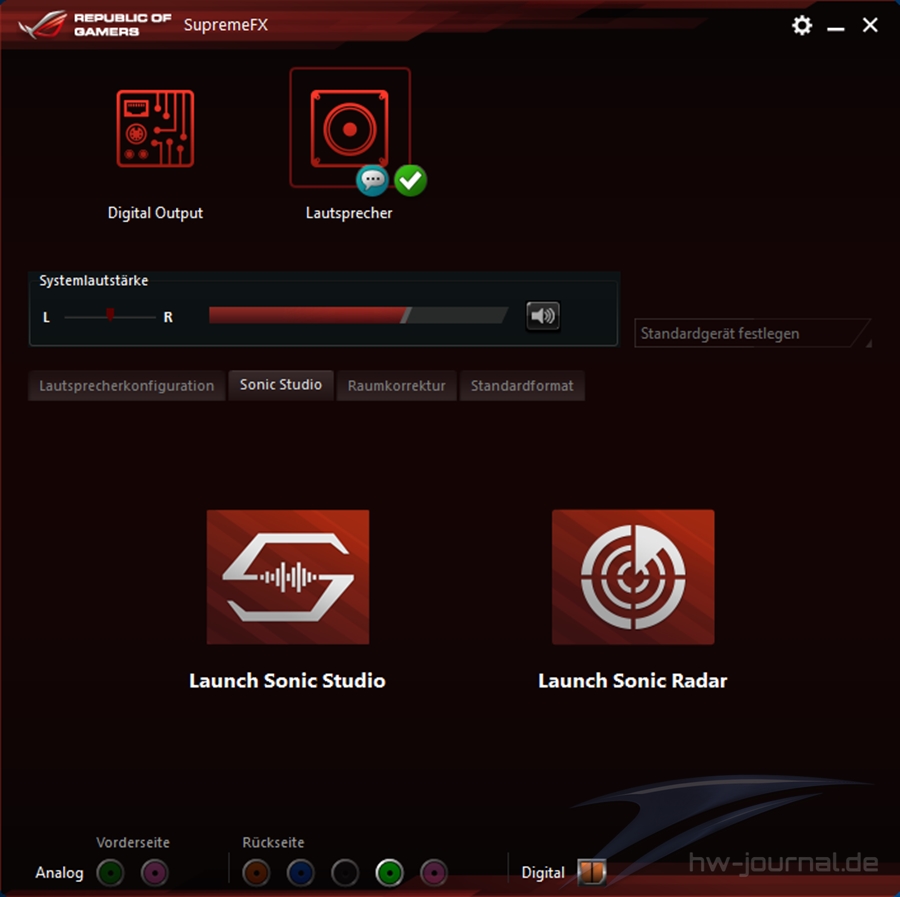900x897 pixels.
Task: Select the Digital Output device icon
Action: pos(155,128)
